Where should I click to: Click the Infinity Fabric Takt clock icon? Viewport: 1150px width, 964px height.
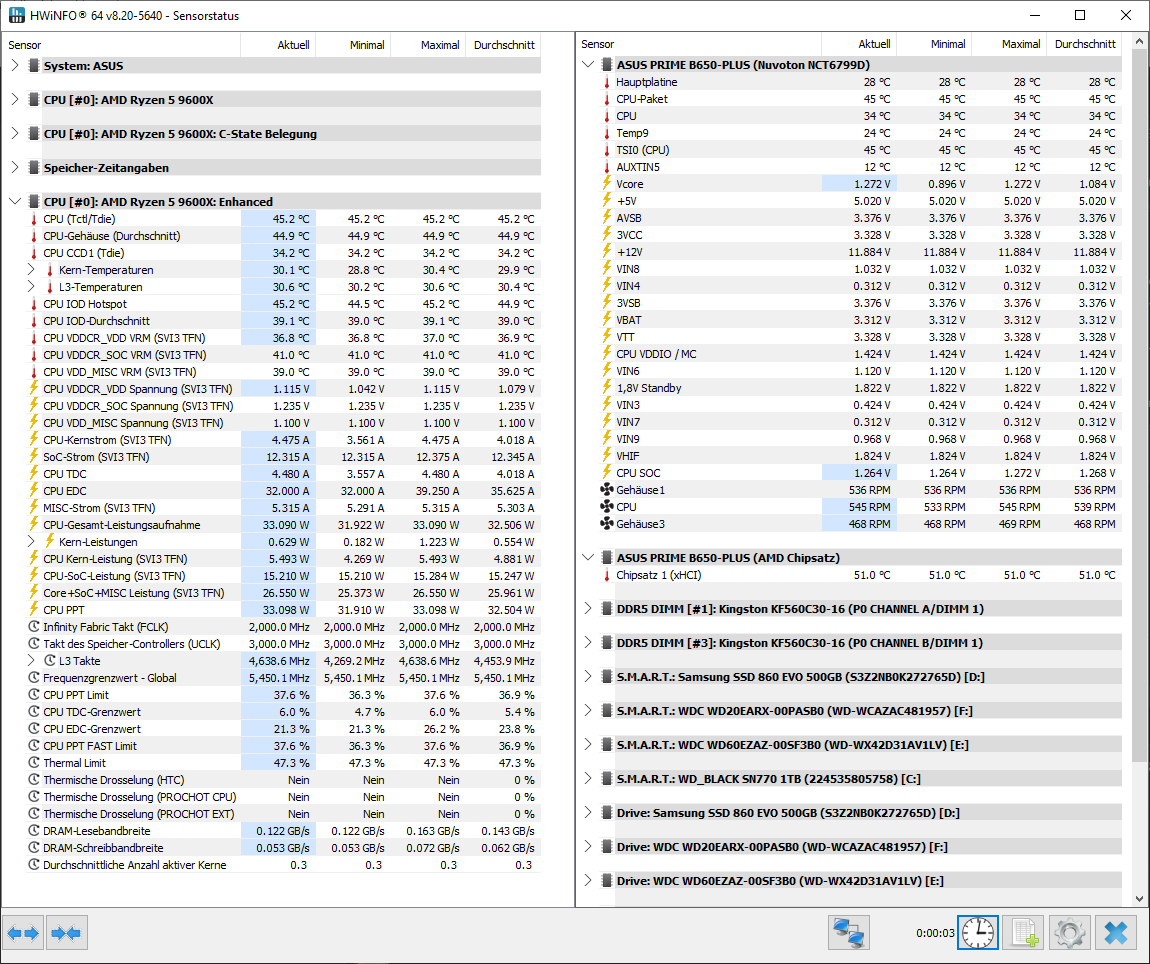(x=34, y=627)
